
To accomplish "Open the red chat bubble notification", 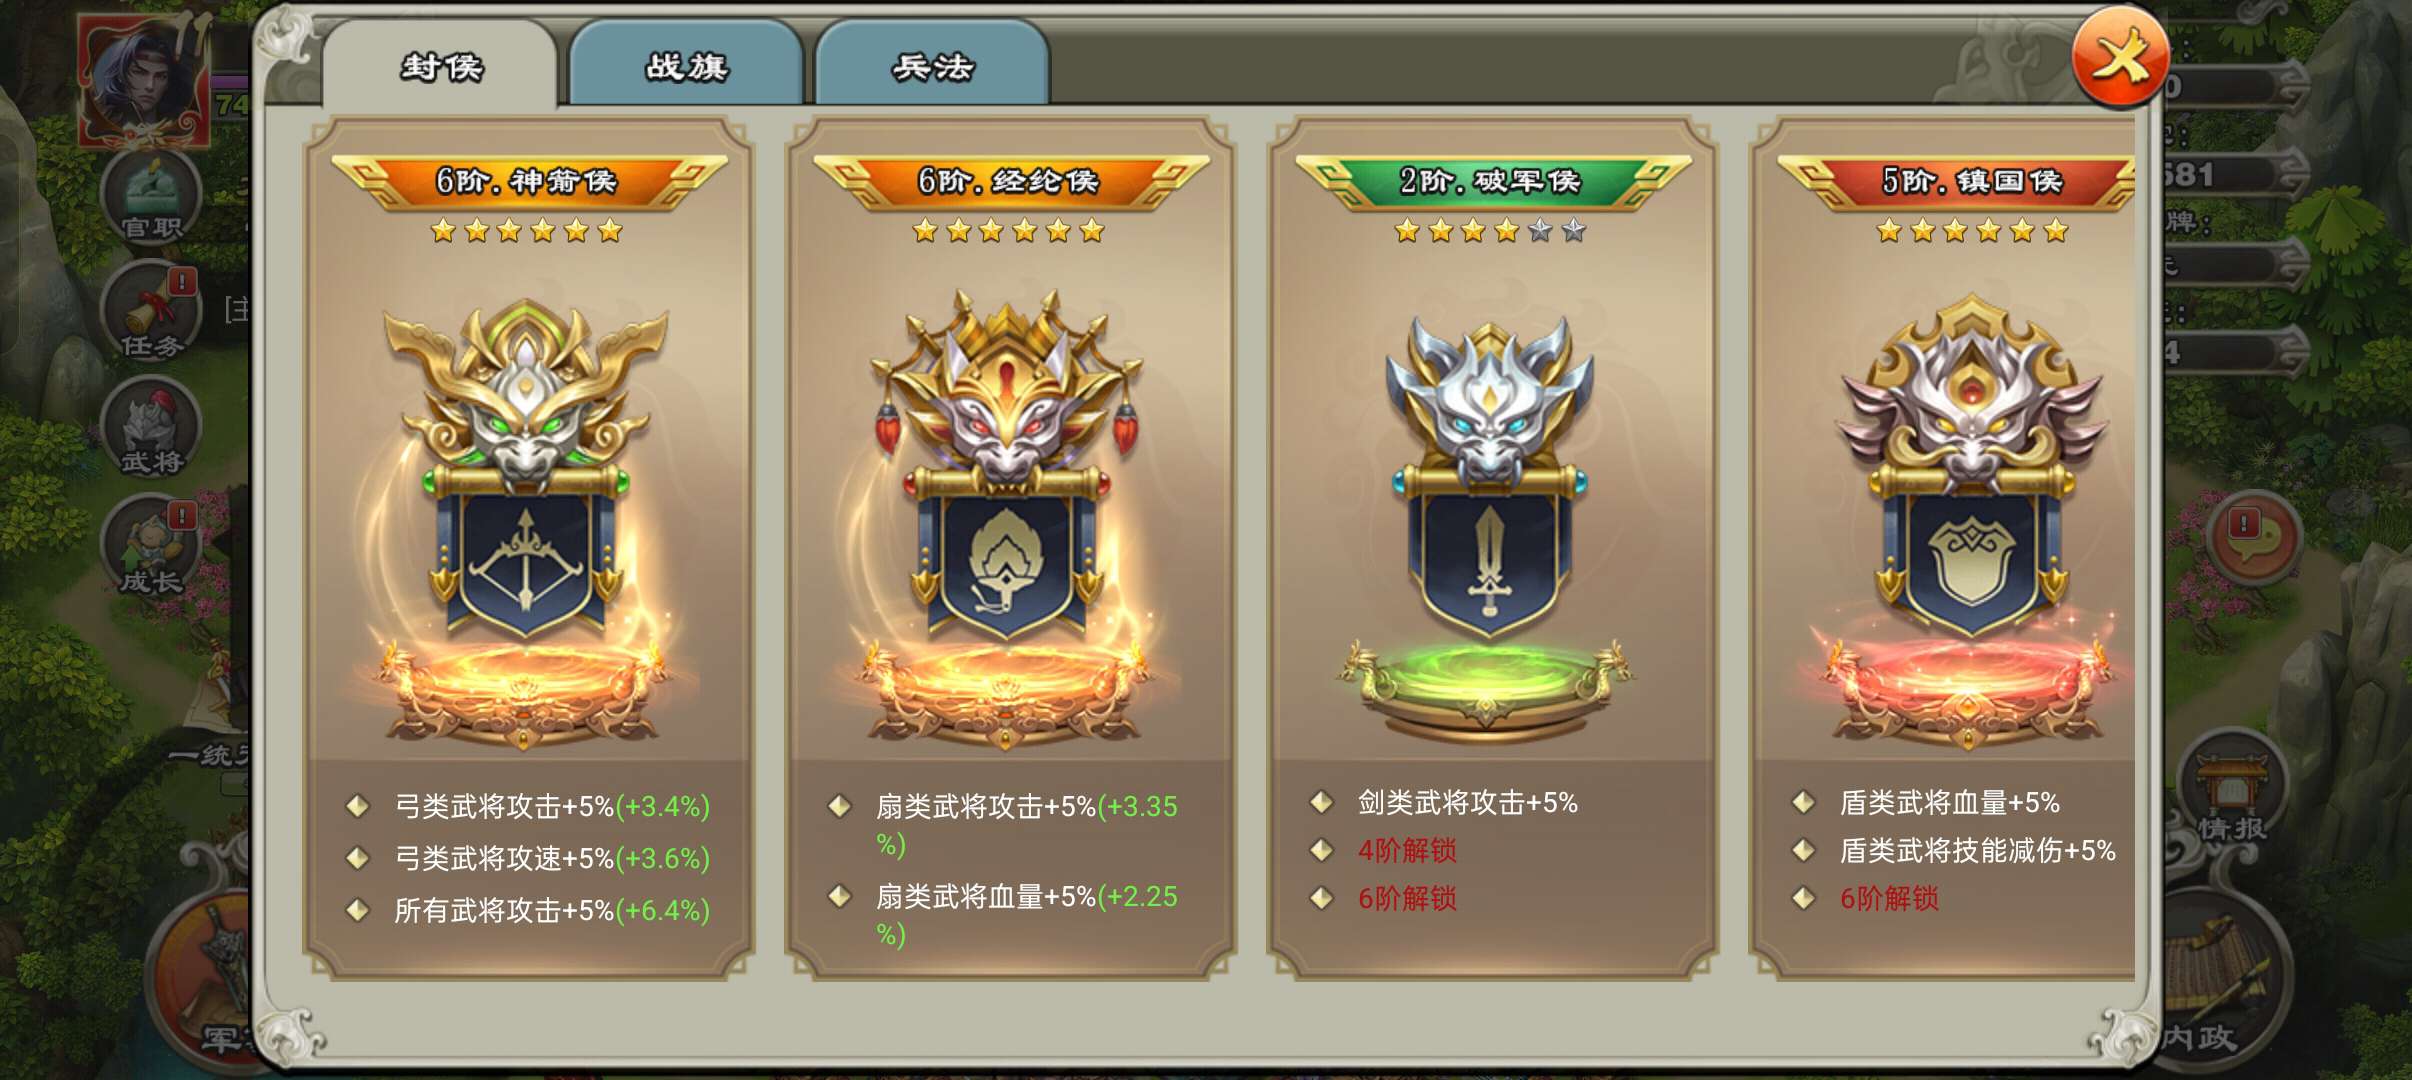I will [x=2252, y=538].
